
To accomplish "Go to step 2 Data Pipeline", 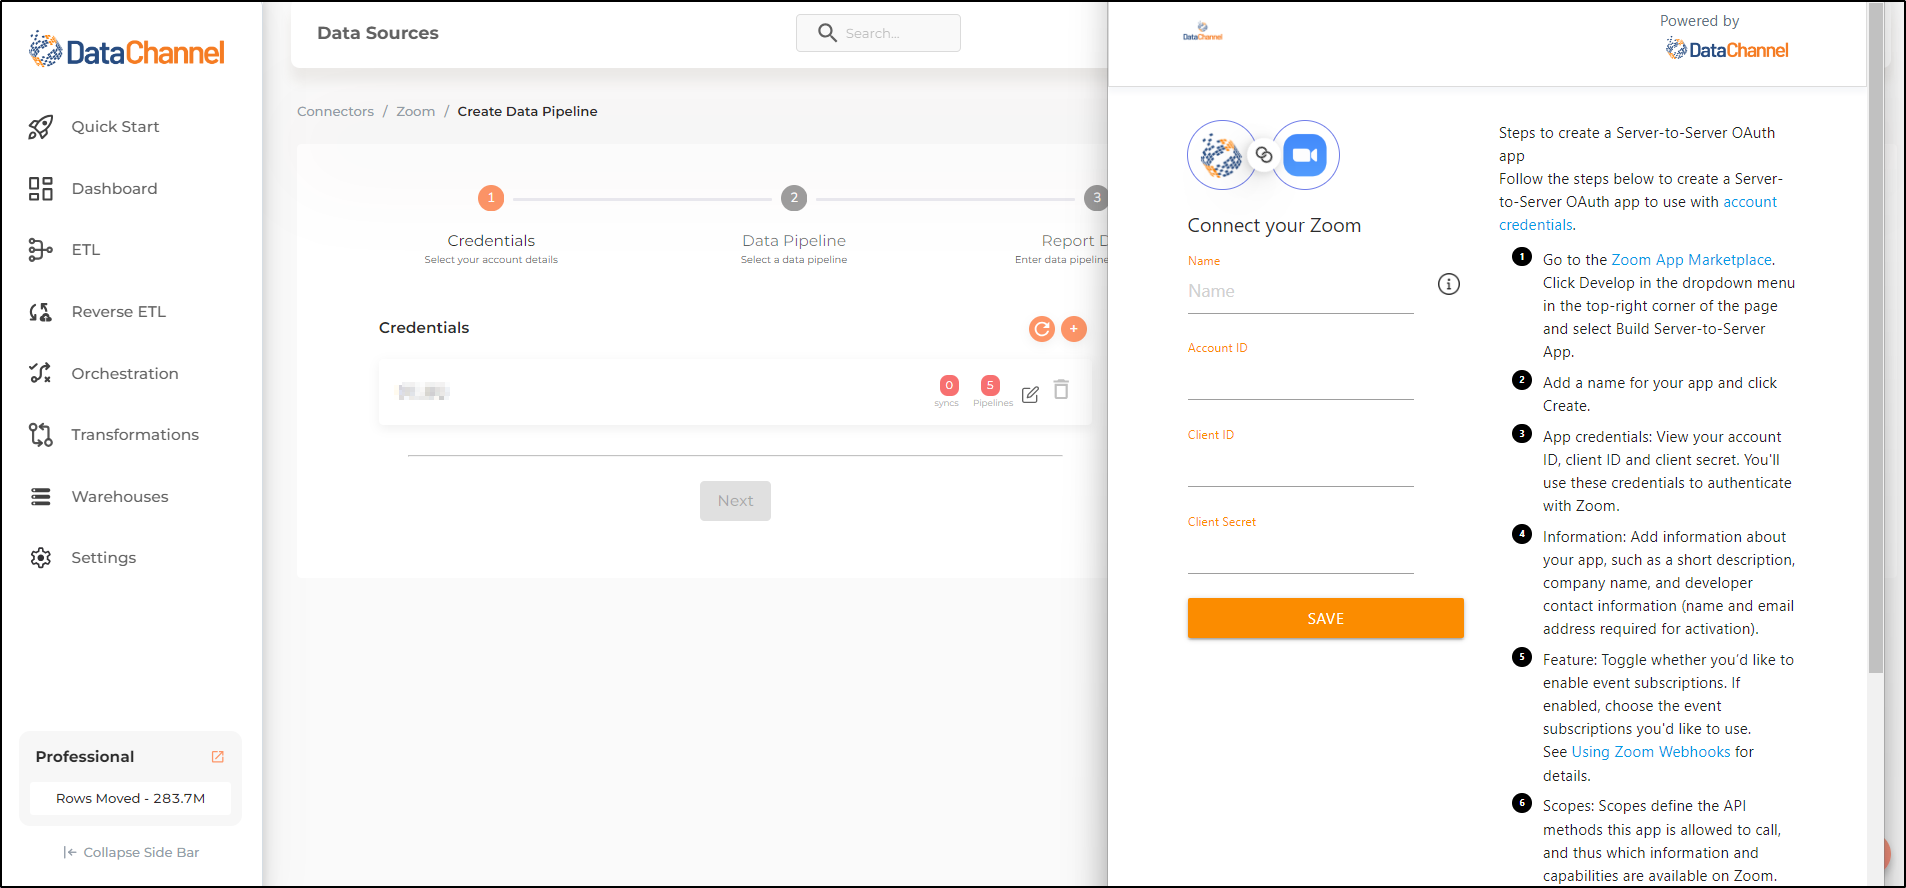I will point(794,198).
